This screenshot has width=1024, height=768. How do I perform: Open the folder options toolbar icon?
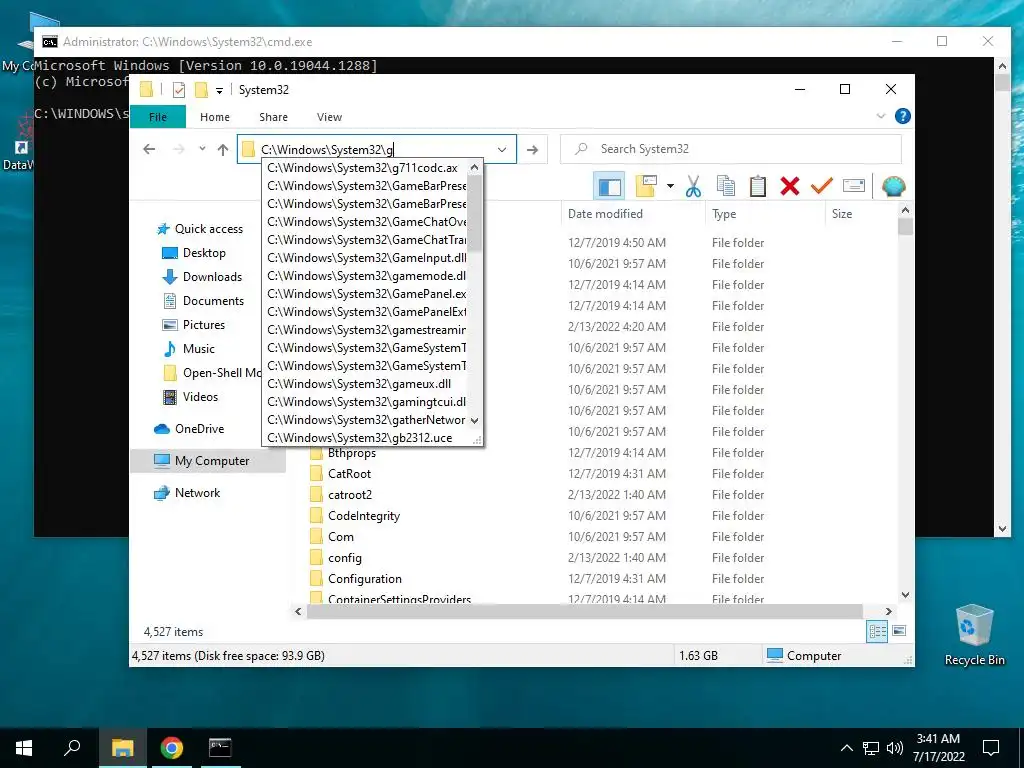click(x=645, y=187)
